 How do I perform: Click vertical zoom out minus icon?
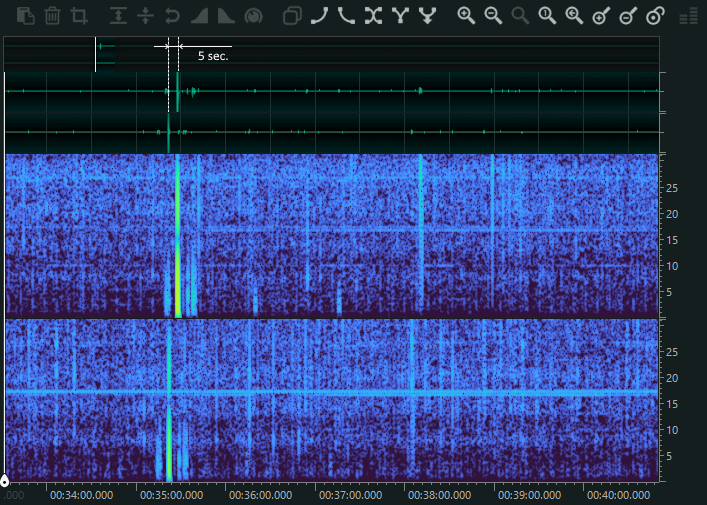pos(628,16)
